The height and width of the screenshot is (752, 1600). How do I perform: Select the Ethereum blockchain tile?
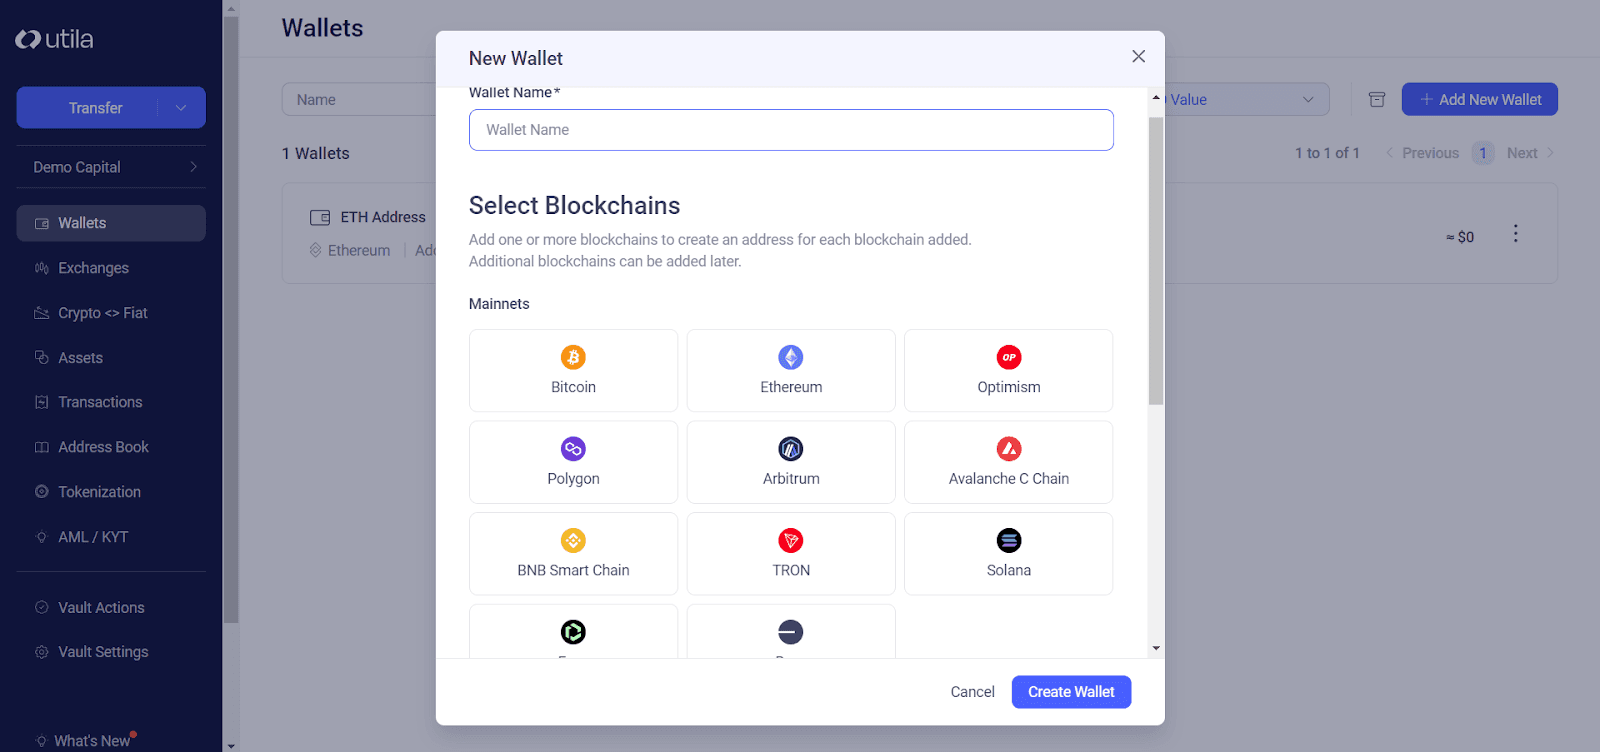(x=789, y=370)
